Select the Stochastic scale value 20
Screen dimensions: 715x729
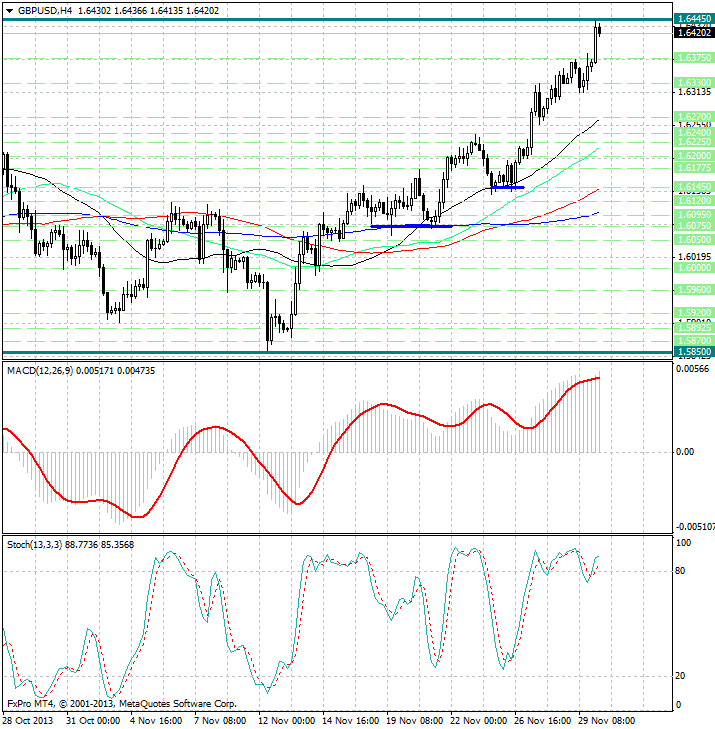tap(680, 676)
